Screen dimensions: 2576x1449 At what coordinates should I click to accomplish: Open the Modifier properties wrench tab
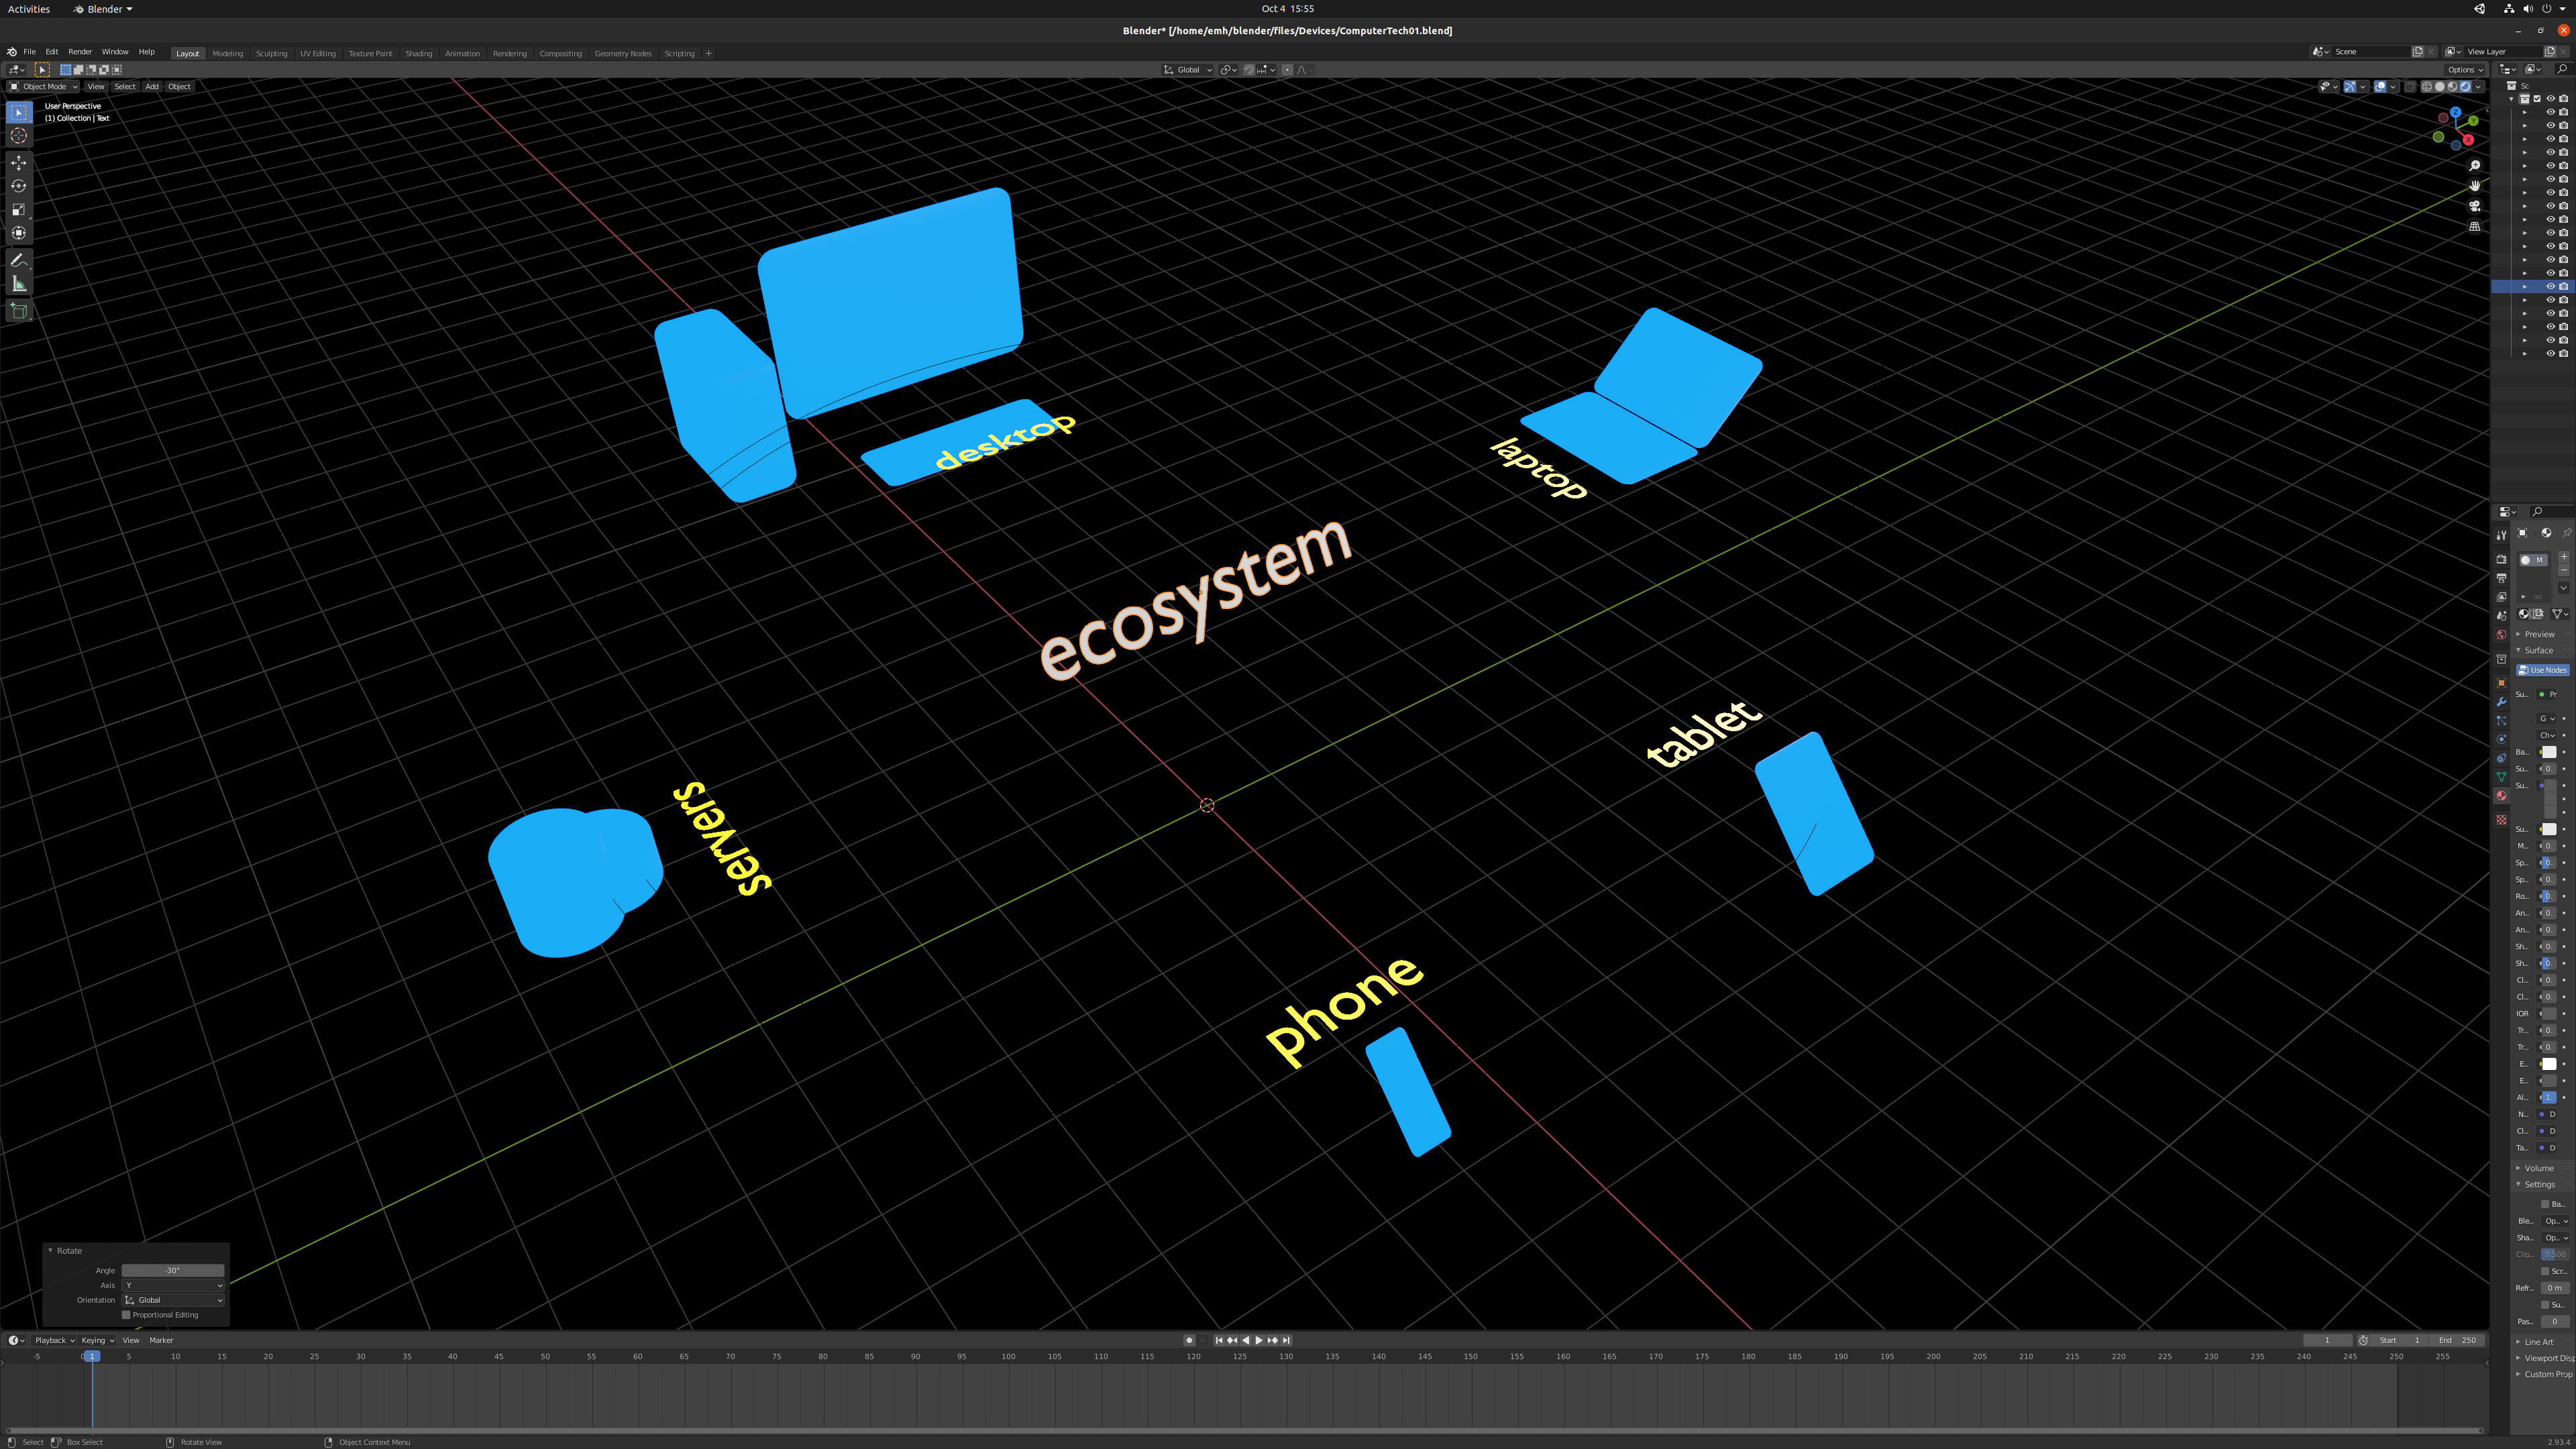[2501, 702]
